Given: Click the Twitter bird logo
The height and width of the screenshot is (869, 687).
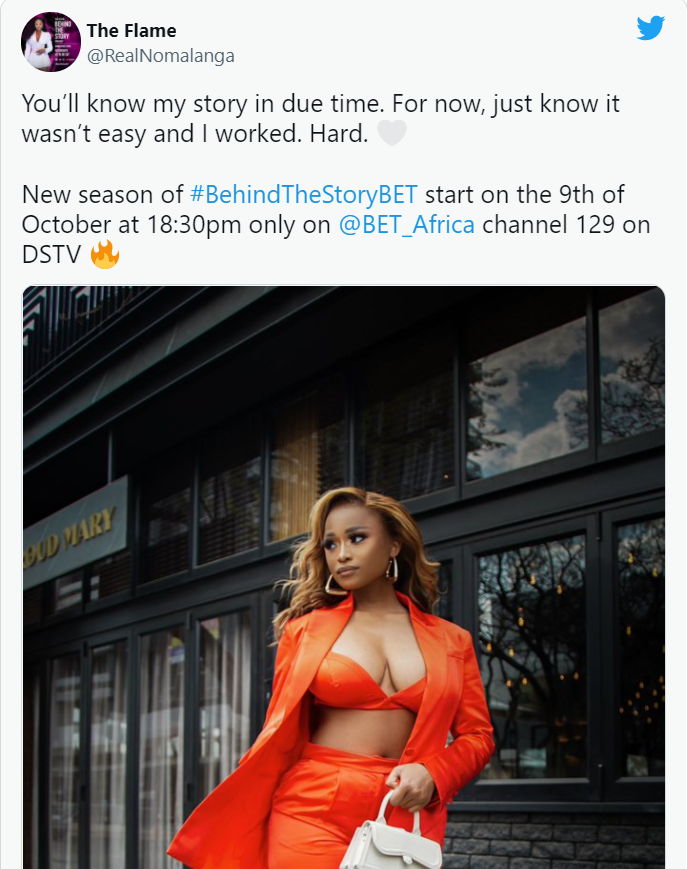Looking at the screenshot, I should coord(650,28).
